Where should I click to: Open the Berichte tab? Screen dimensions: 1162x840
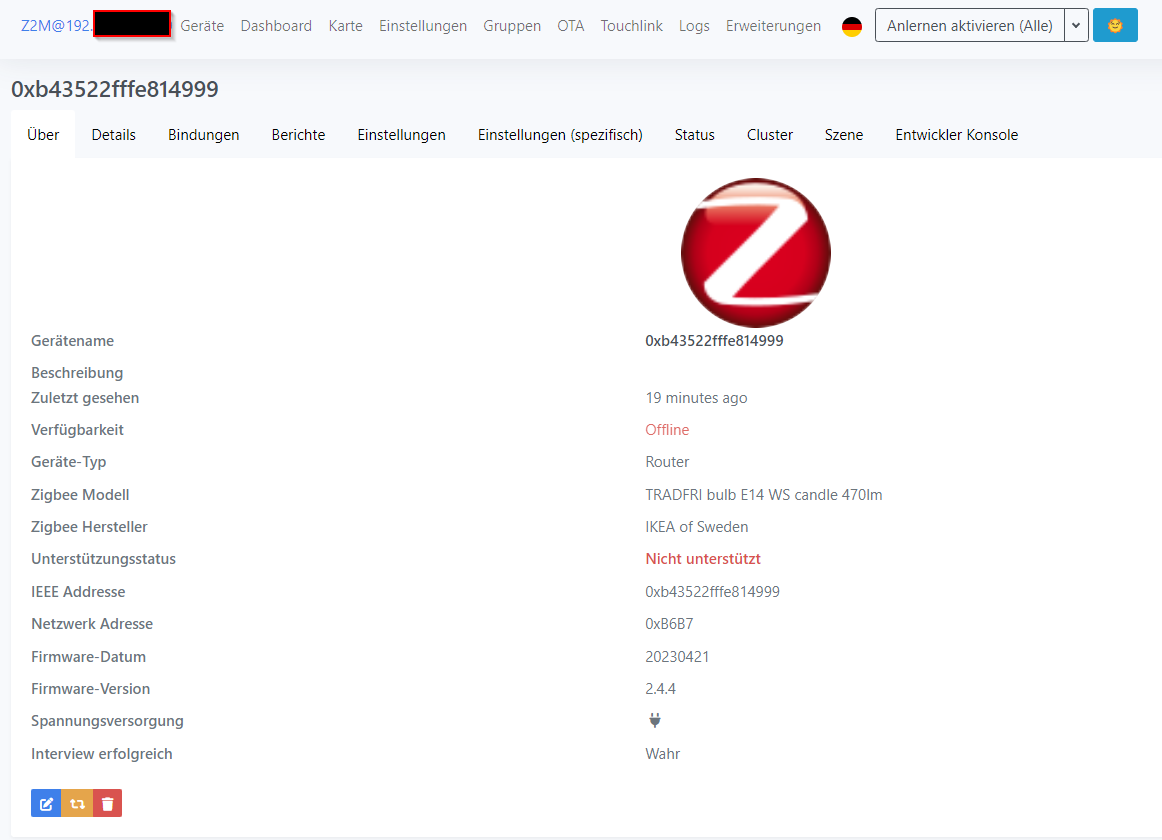point(299,135)
